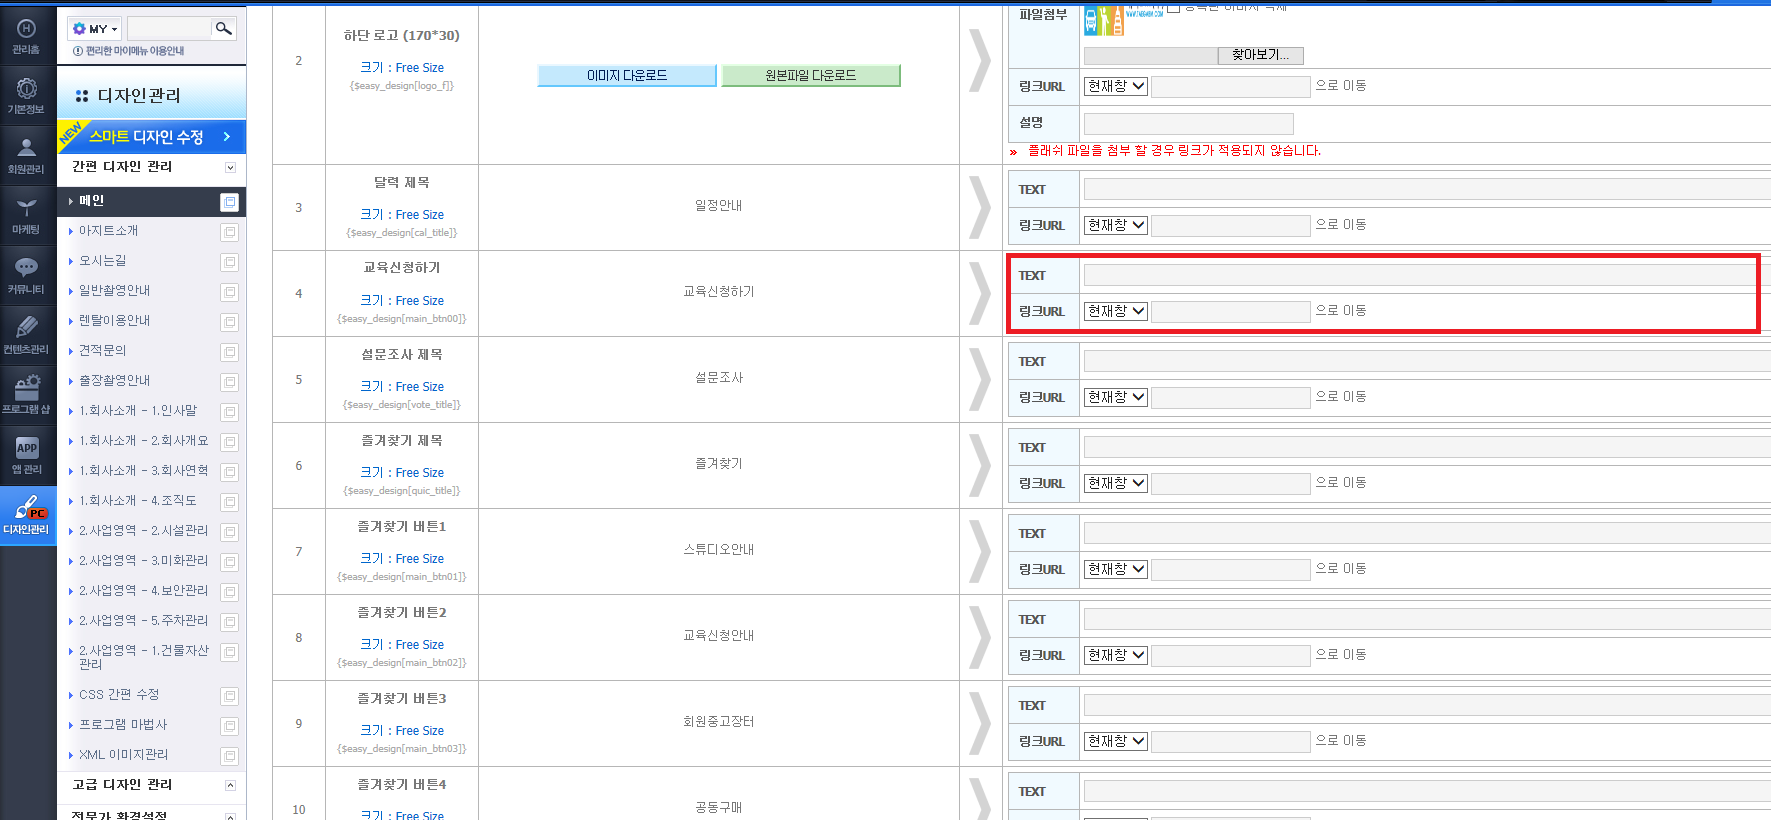The image size is (1771, 820).
Task: Click the 이미지 다운로드 button
Action: click(627, 75)
